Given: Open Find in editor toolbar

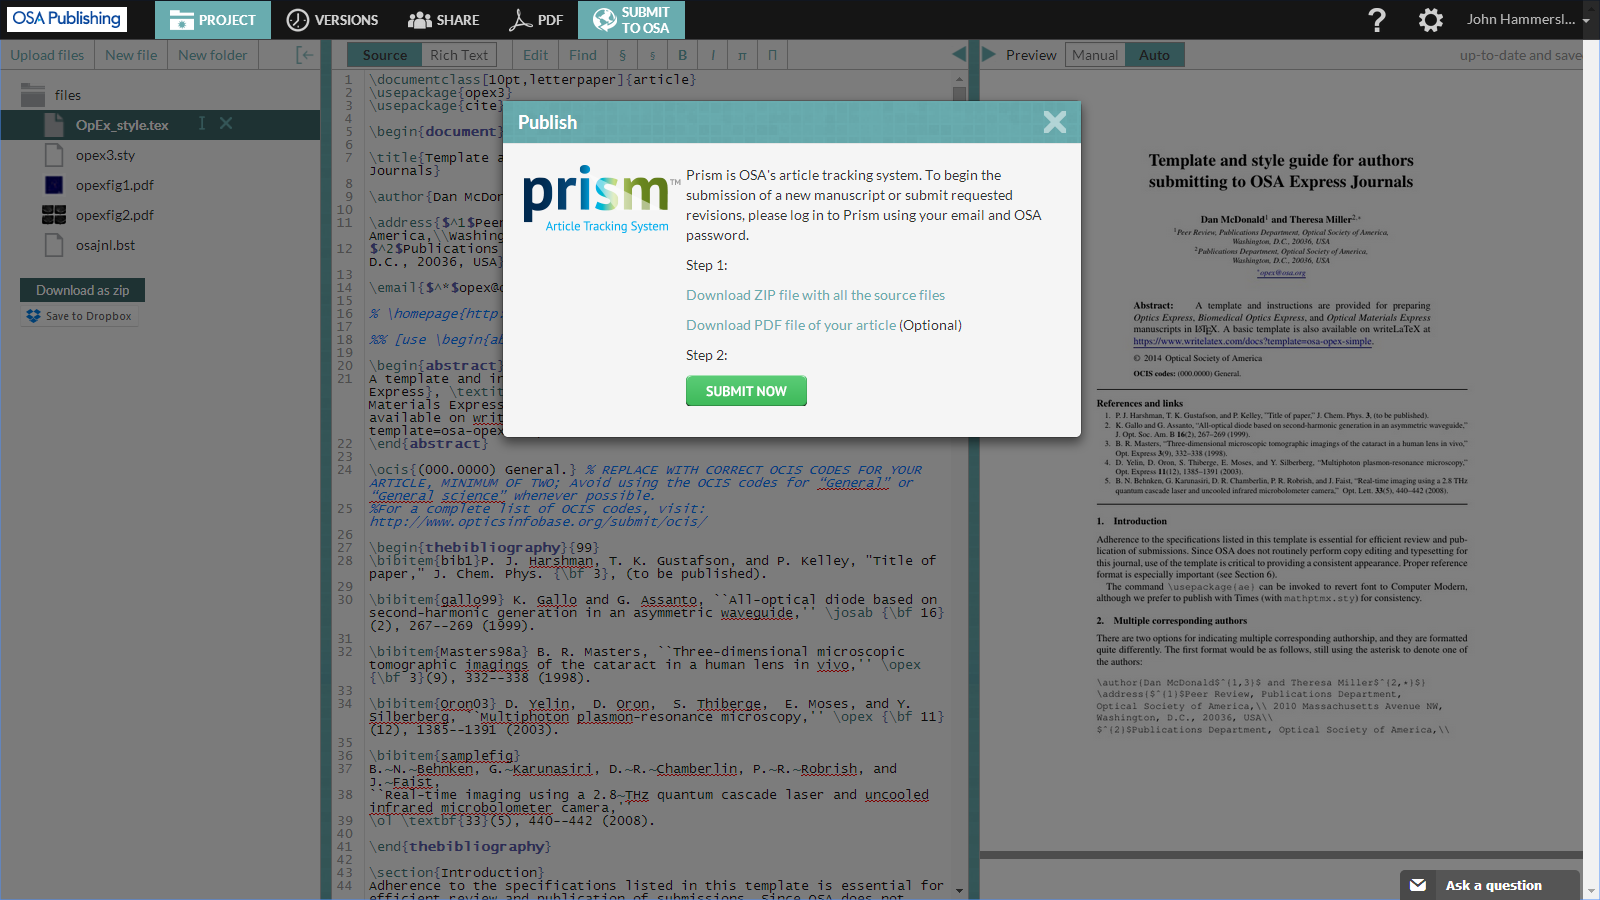Looking at the screenshot, I should click(x=582, y=55).
